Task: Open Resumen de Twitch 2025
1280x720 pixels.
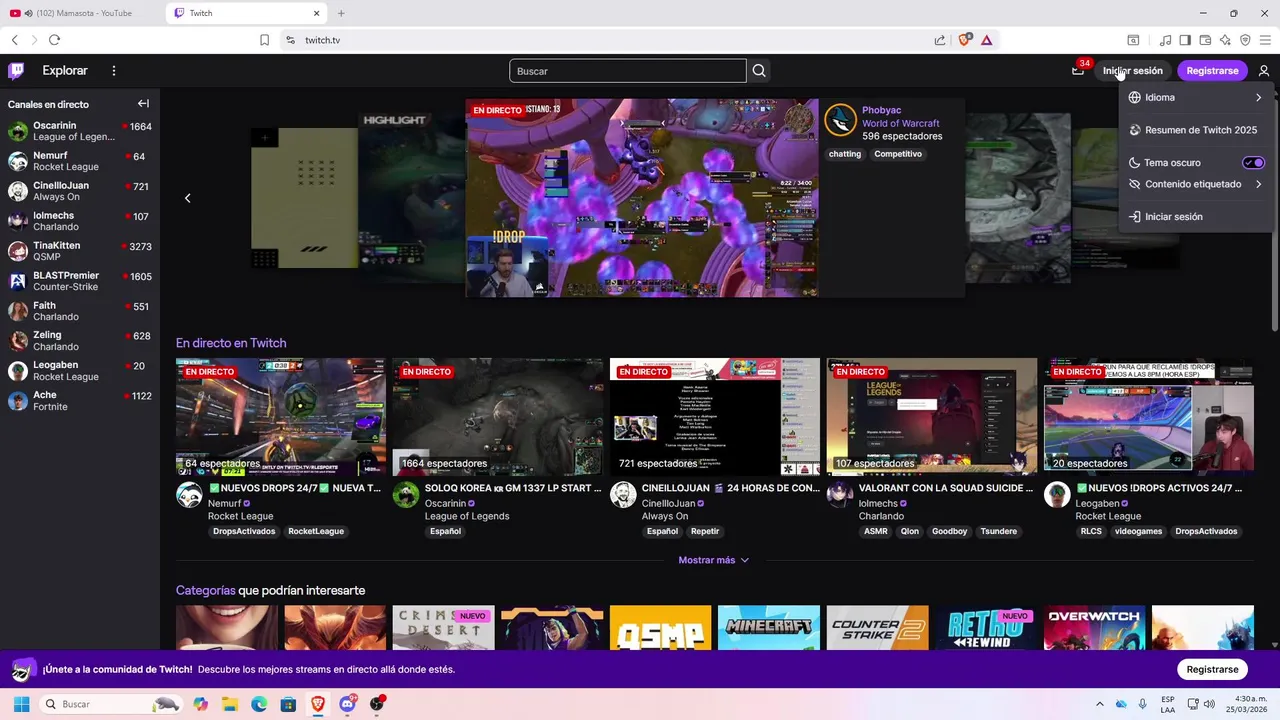Action: (x=1196, y=130)
